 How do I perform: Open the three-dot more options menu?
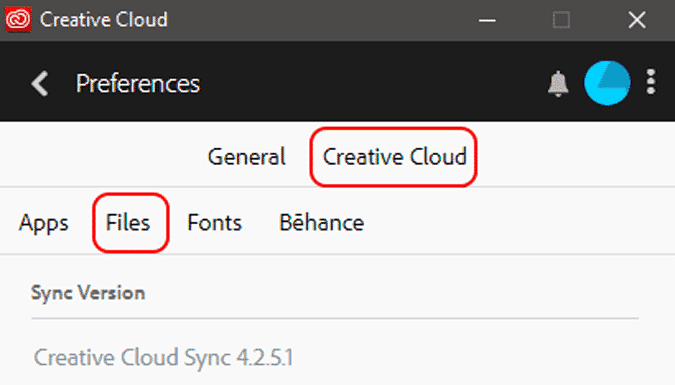tap(651, 82)
